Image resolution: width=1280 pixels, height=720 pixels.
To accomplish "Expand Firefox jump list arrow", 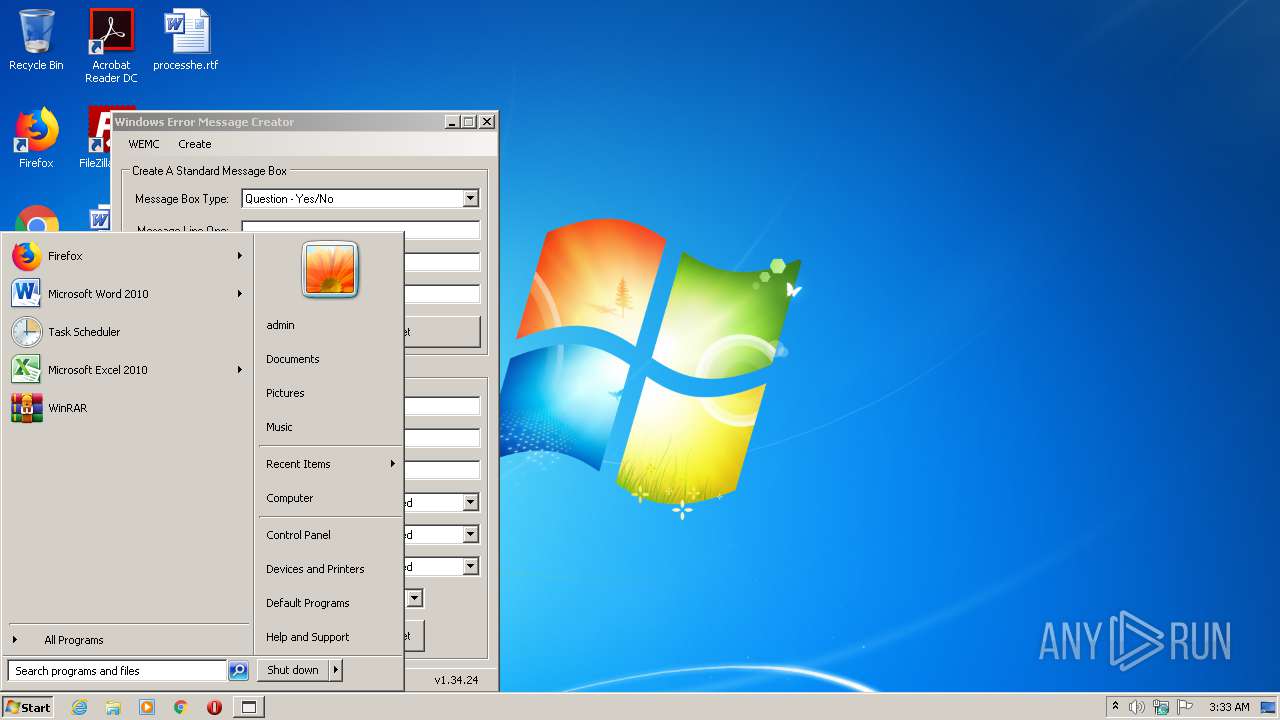I will (x=240, y=256).
